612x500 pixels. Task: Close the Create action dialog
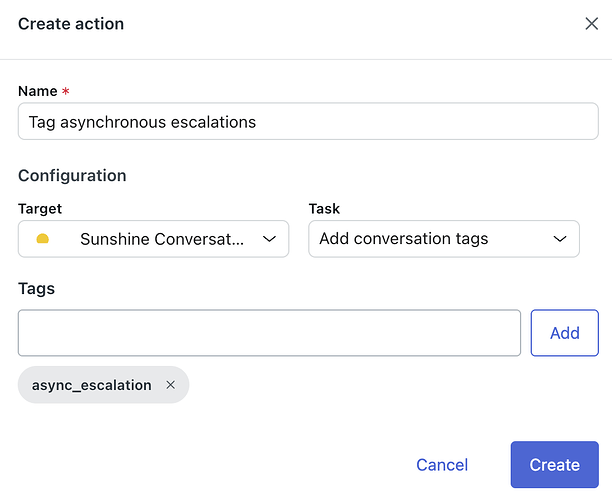tap(592, 24)
